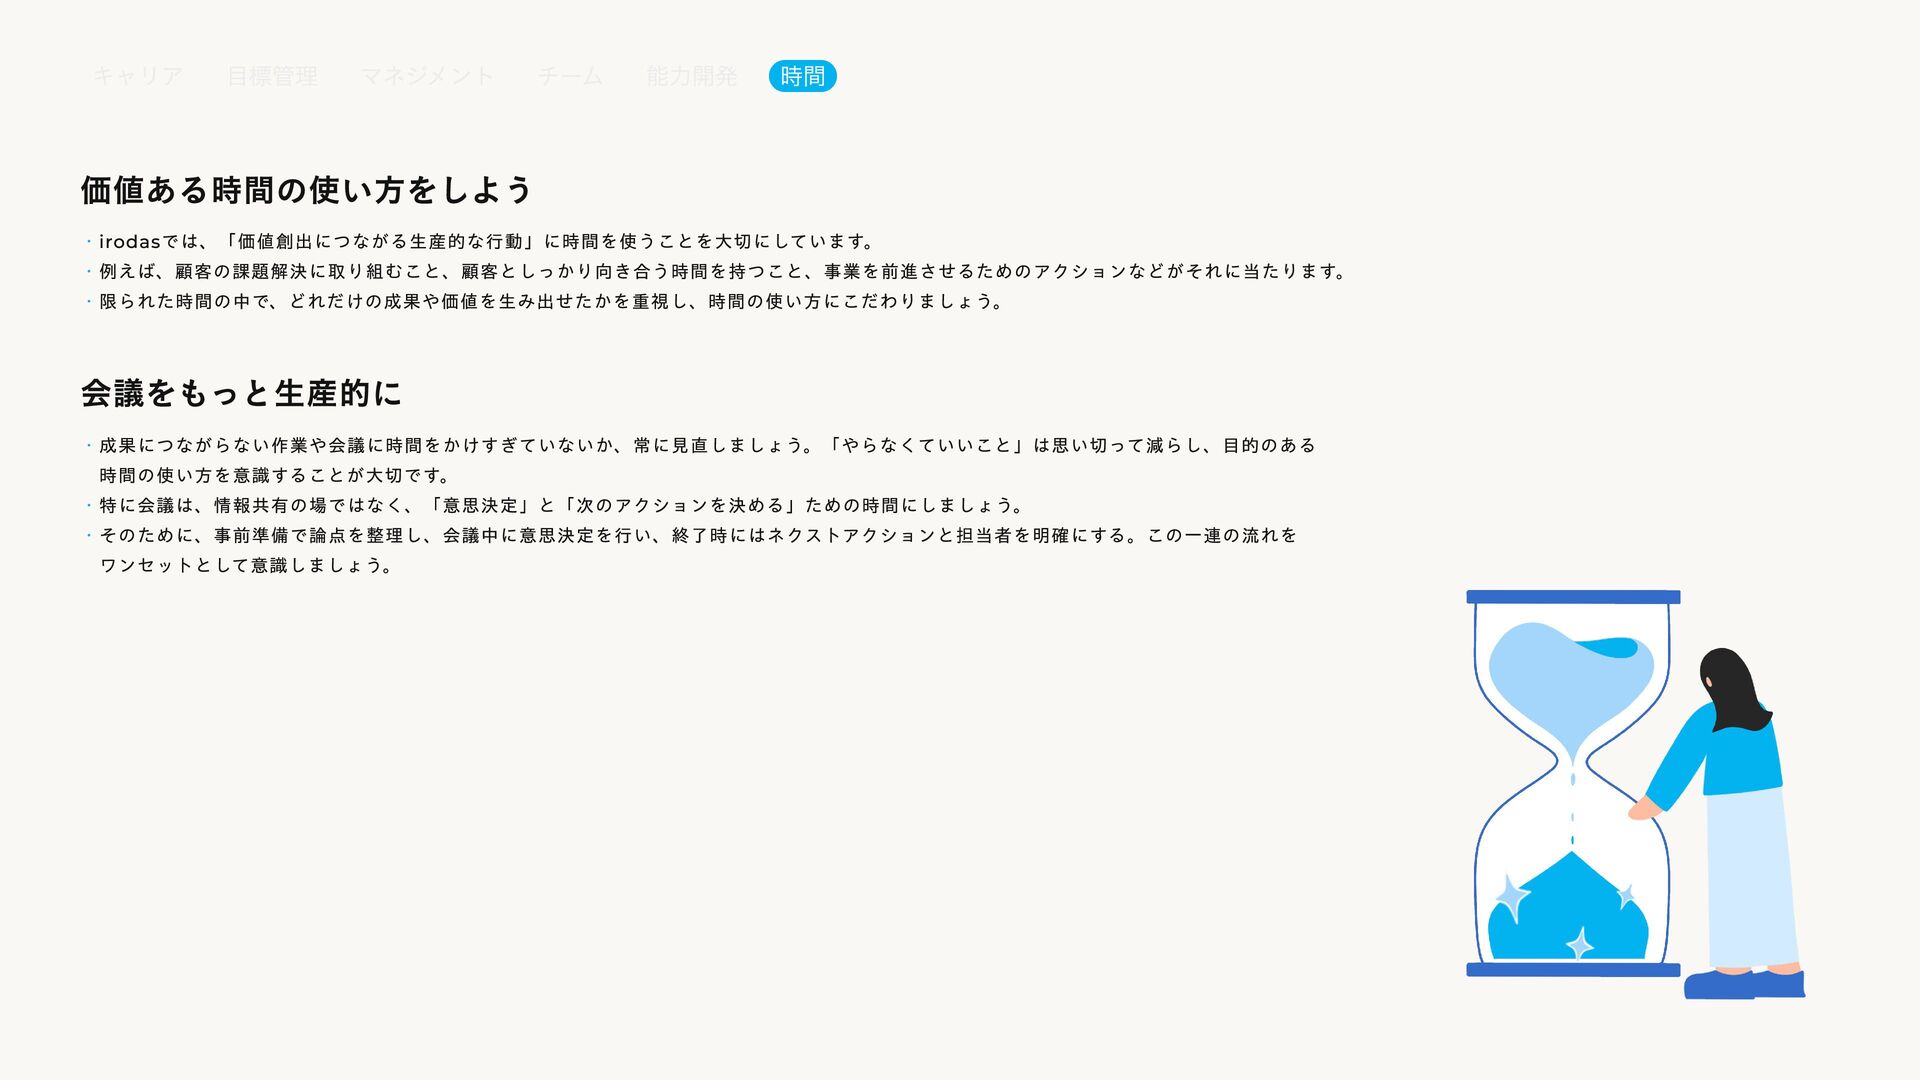Select the faded キャリア tab
This screenshot has width=1920, height=1080.
pyautogui.click(x=138, y=76)
